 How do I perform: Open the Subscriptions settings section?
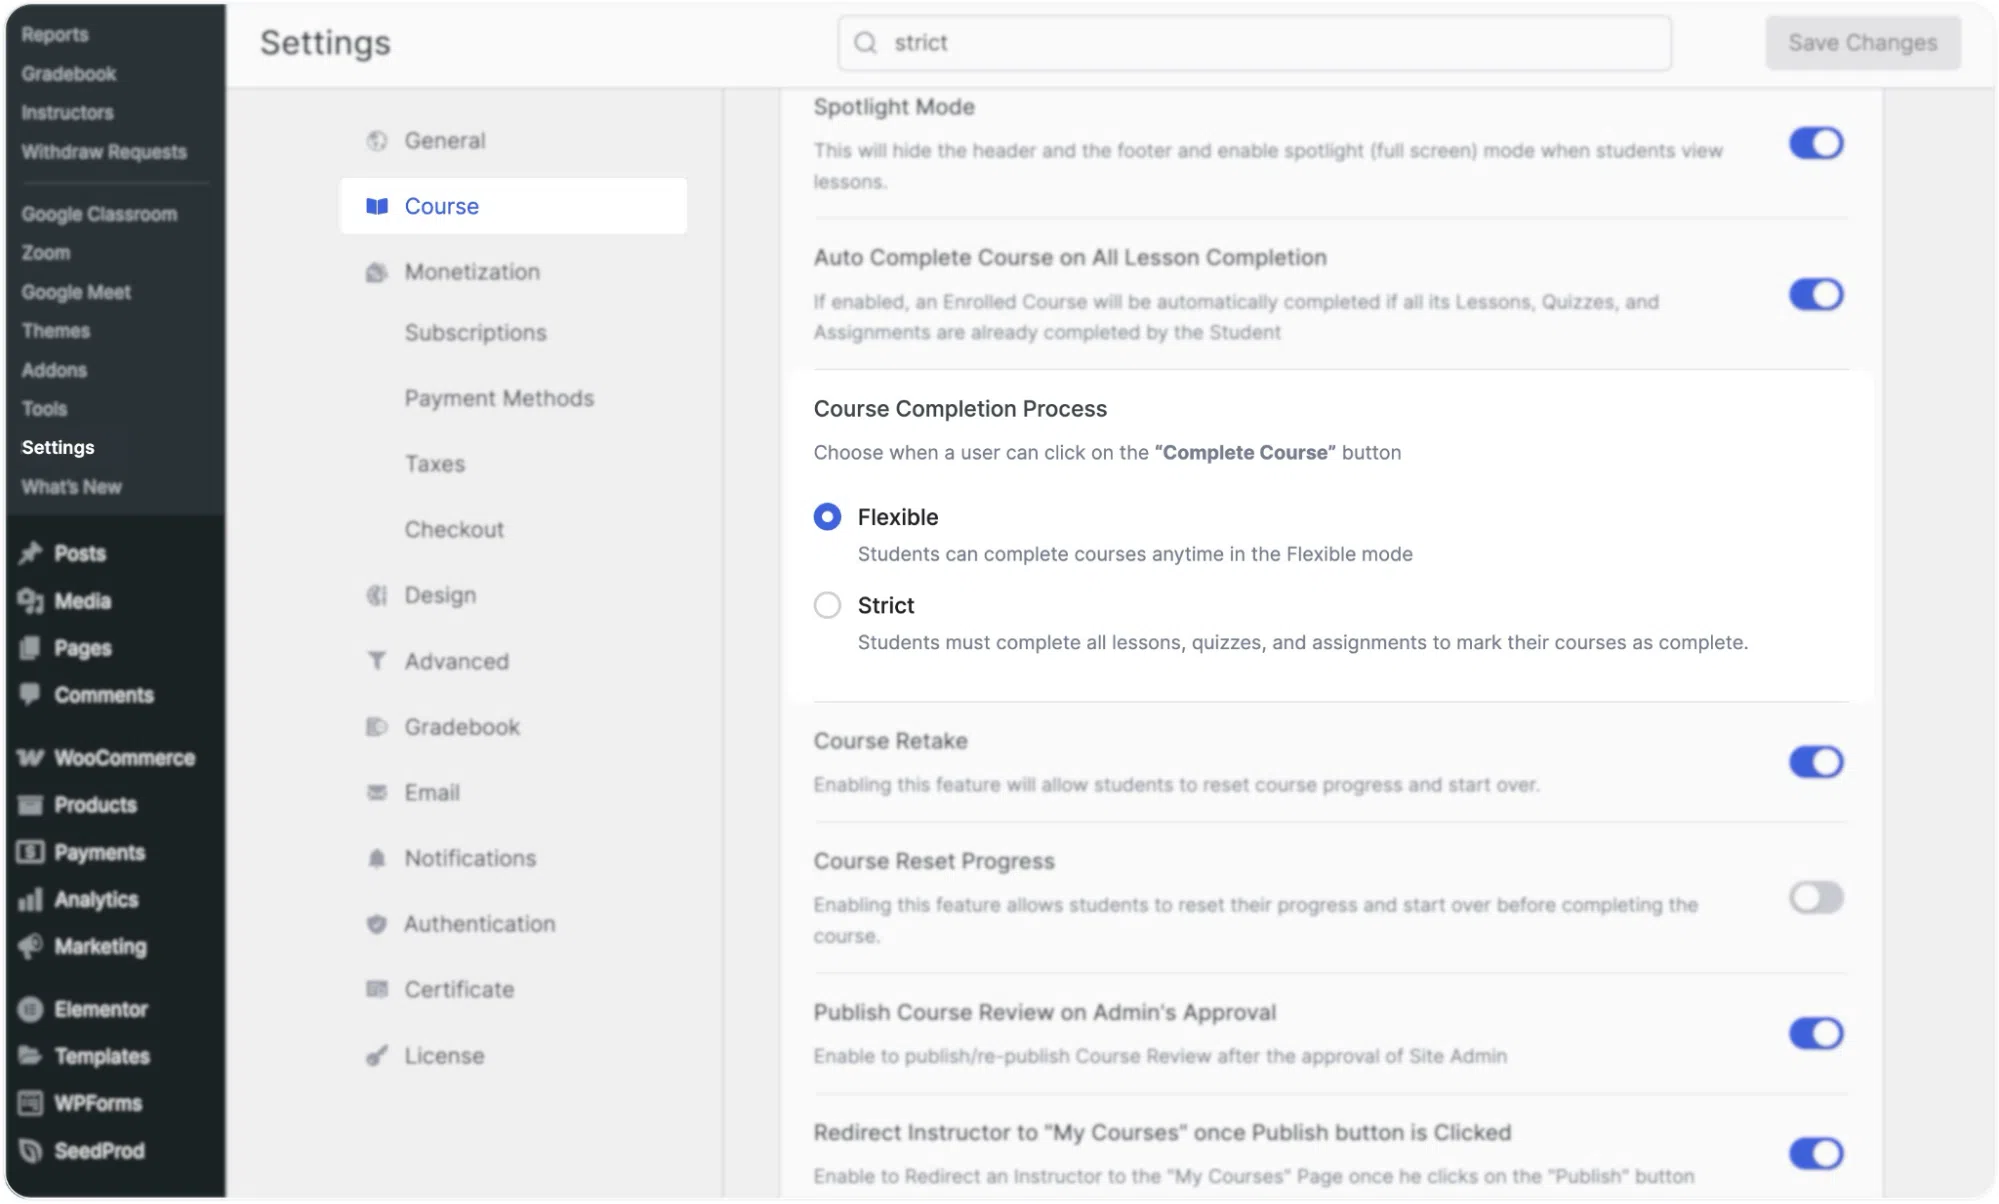pyautogui.click(x=475, y=333)
